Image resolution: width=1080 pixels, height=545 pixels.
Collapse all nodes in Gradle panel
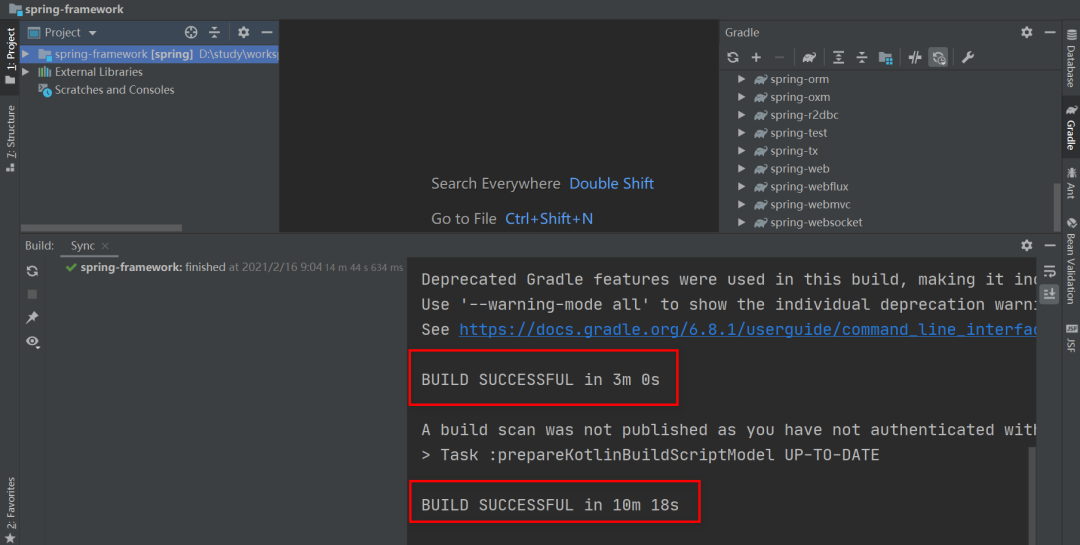pyautogui.click(x=862, y=58)
